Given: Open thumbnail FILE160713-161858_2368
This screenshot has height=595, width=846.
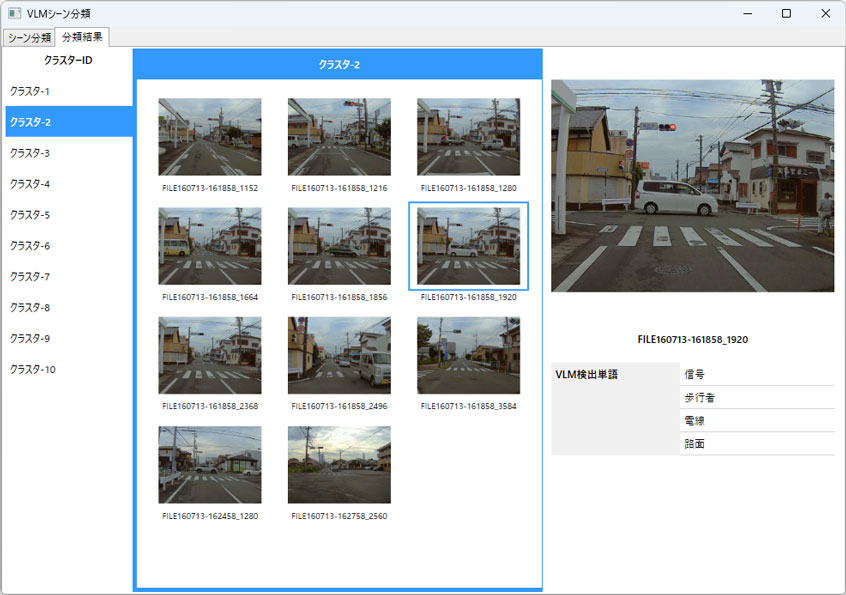Looking at the screenshot, I should 209,356.
